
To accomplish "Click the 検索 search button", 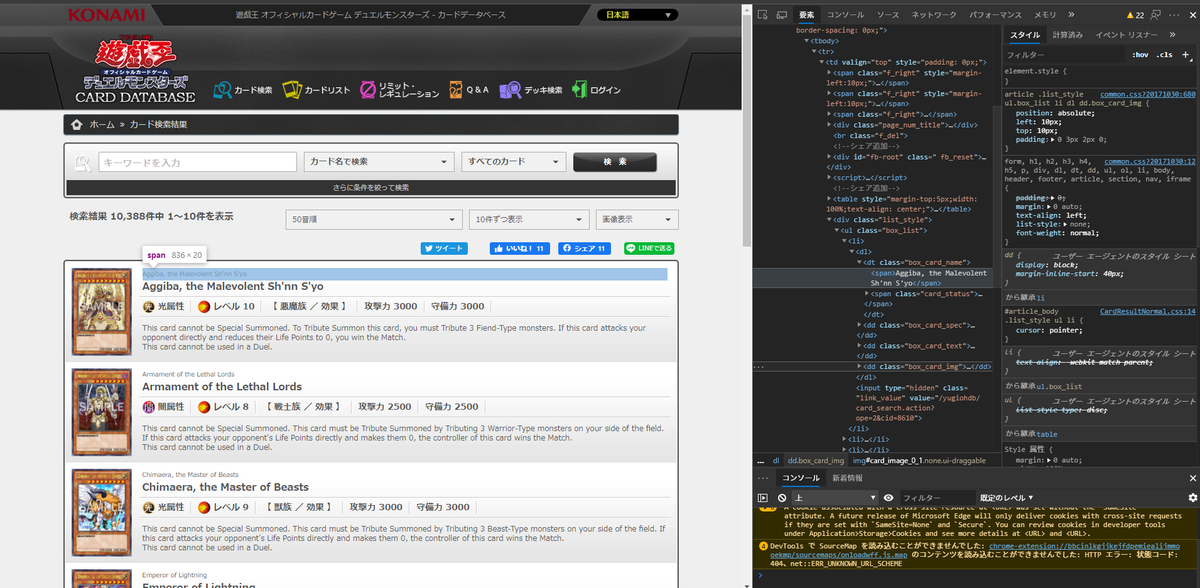I will click(615, 162).
